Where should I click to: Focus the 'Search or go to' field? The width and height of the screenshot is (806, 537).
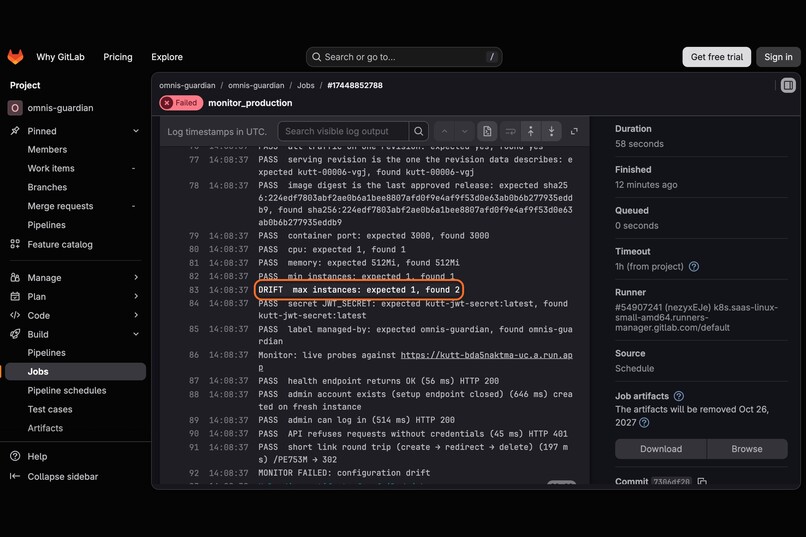(x=404, y=57)
